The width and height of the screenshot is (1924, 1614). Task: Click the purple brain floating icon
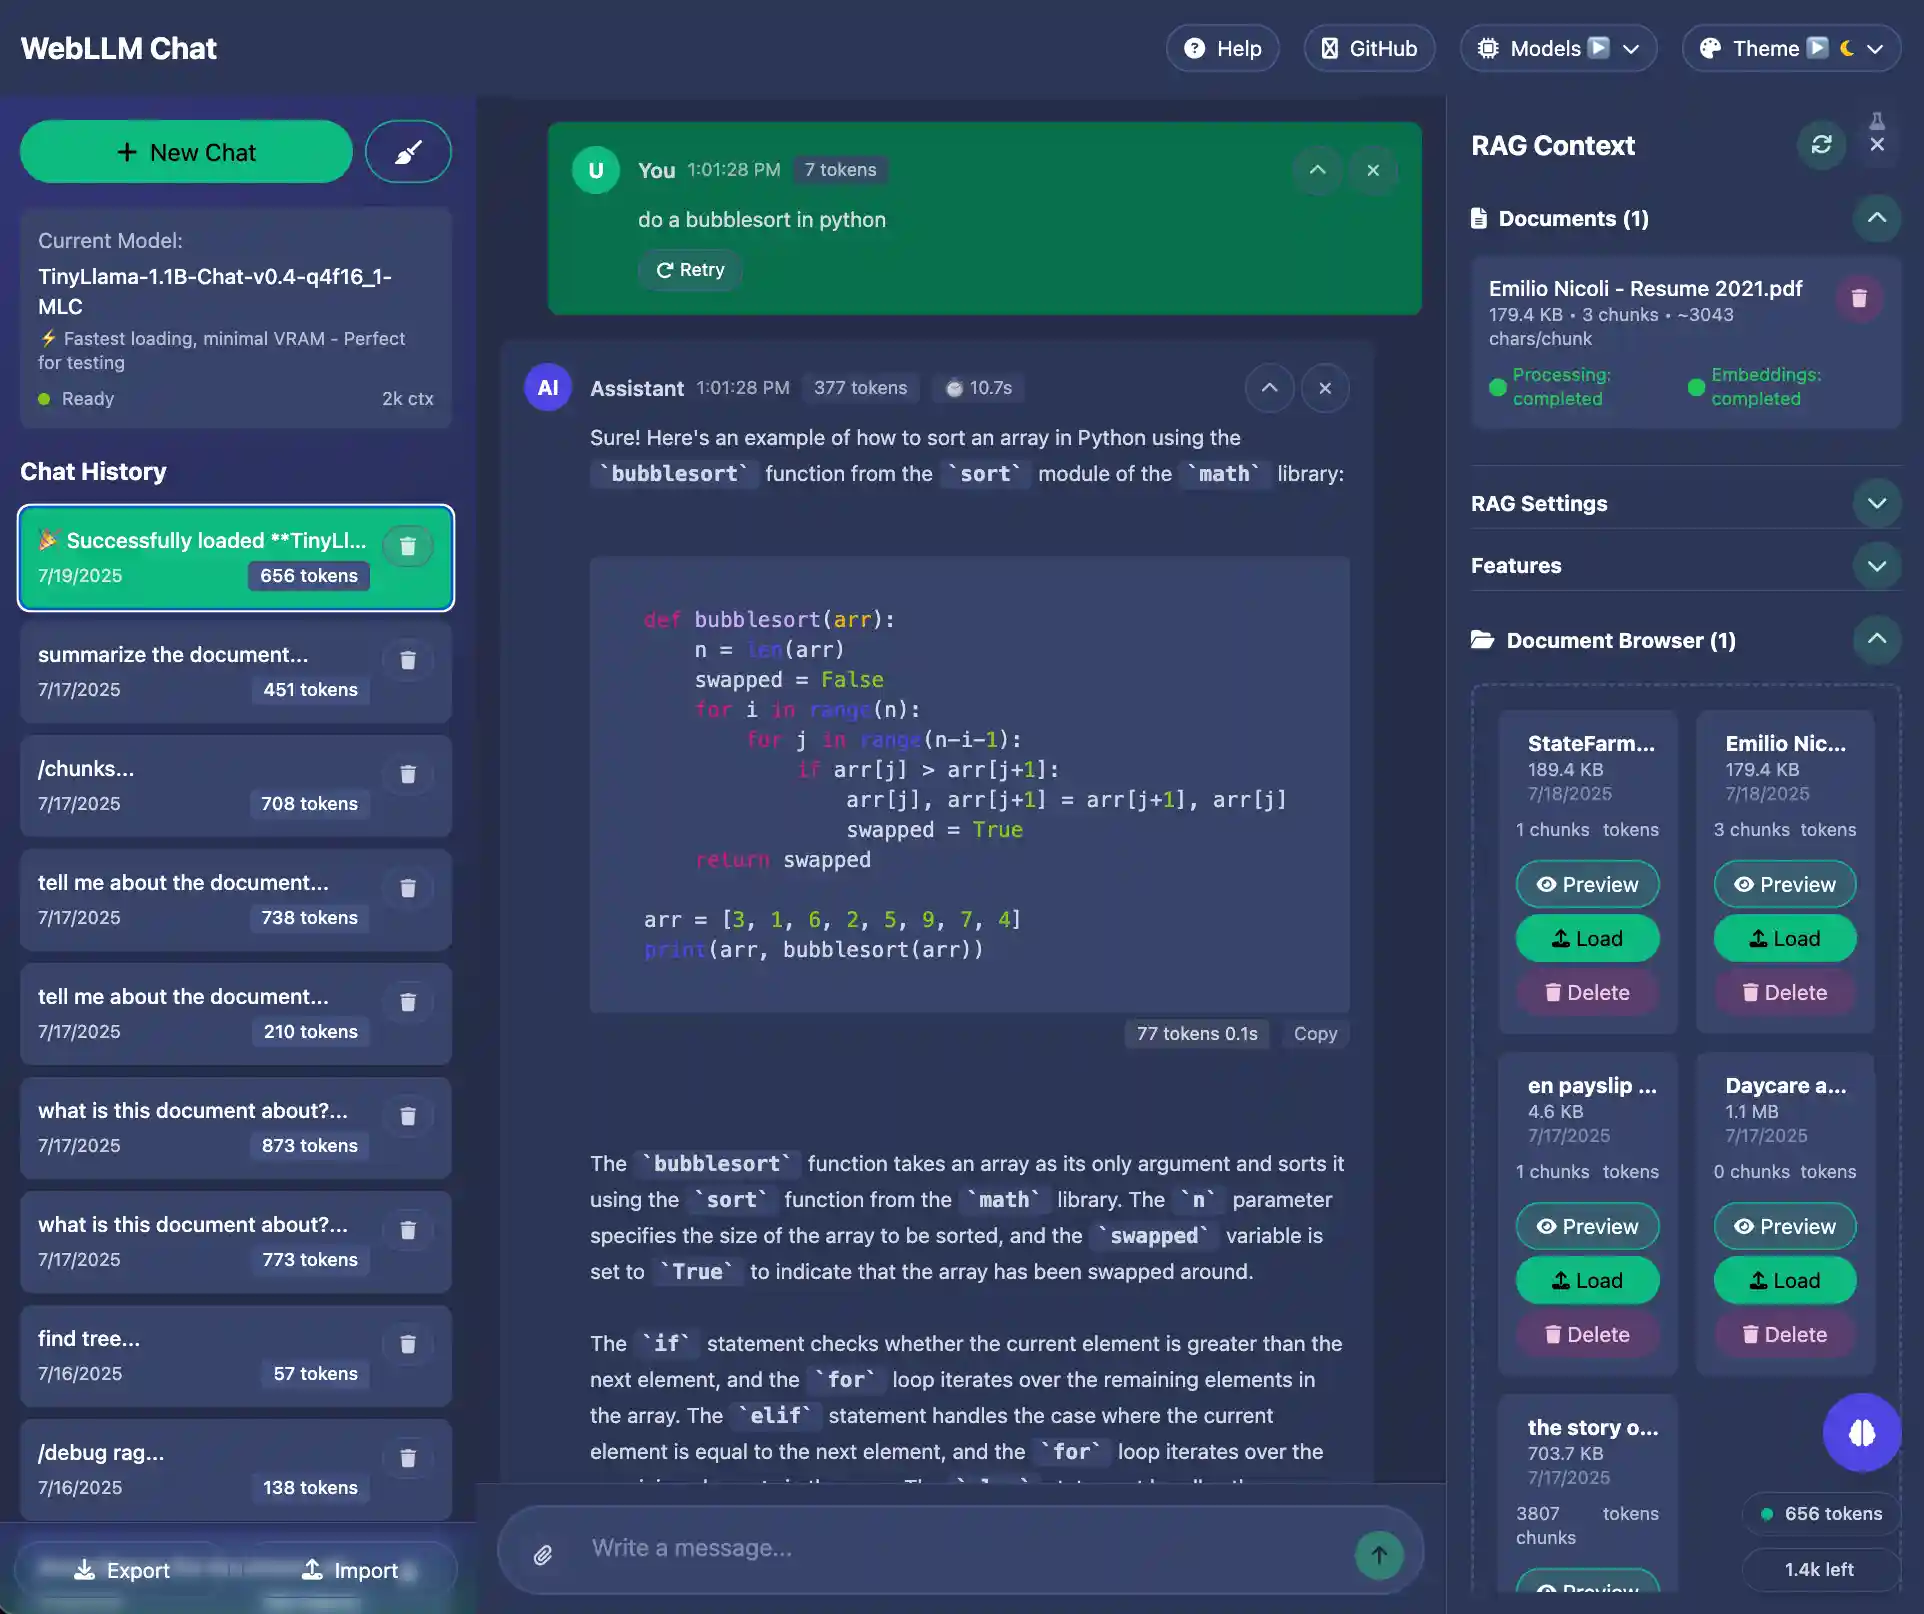pos(1861,1433)
